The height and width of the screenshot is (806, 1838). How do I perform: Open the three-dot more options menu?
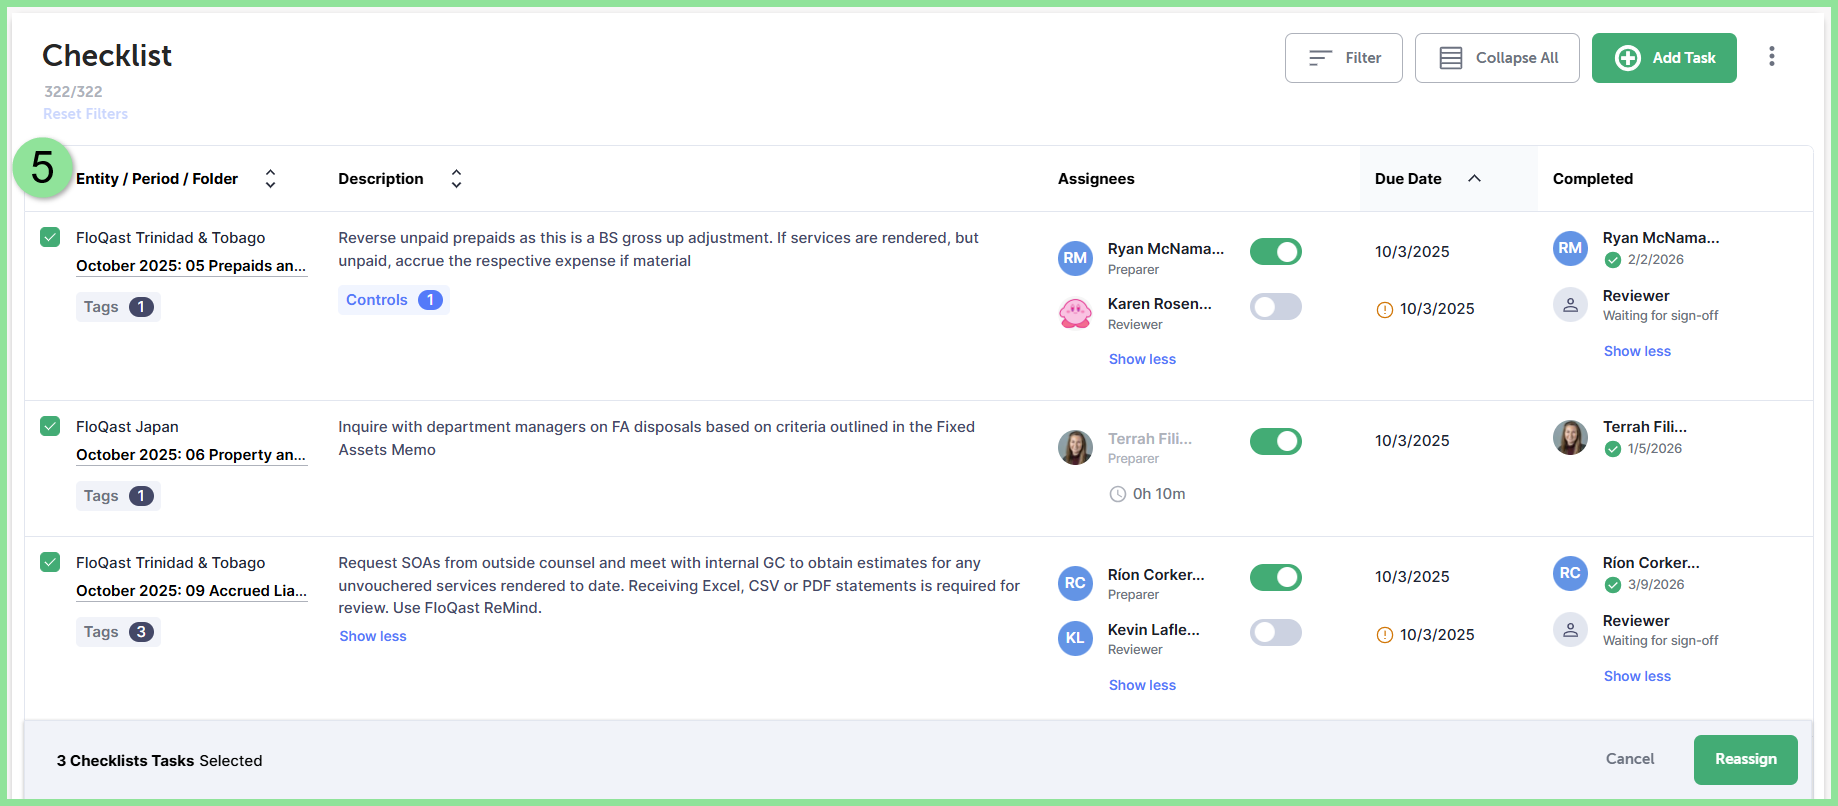[1771, 57]
